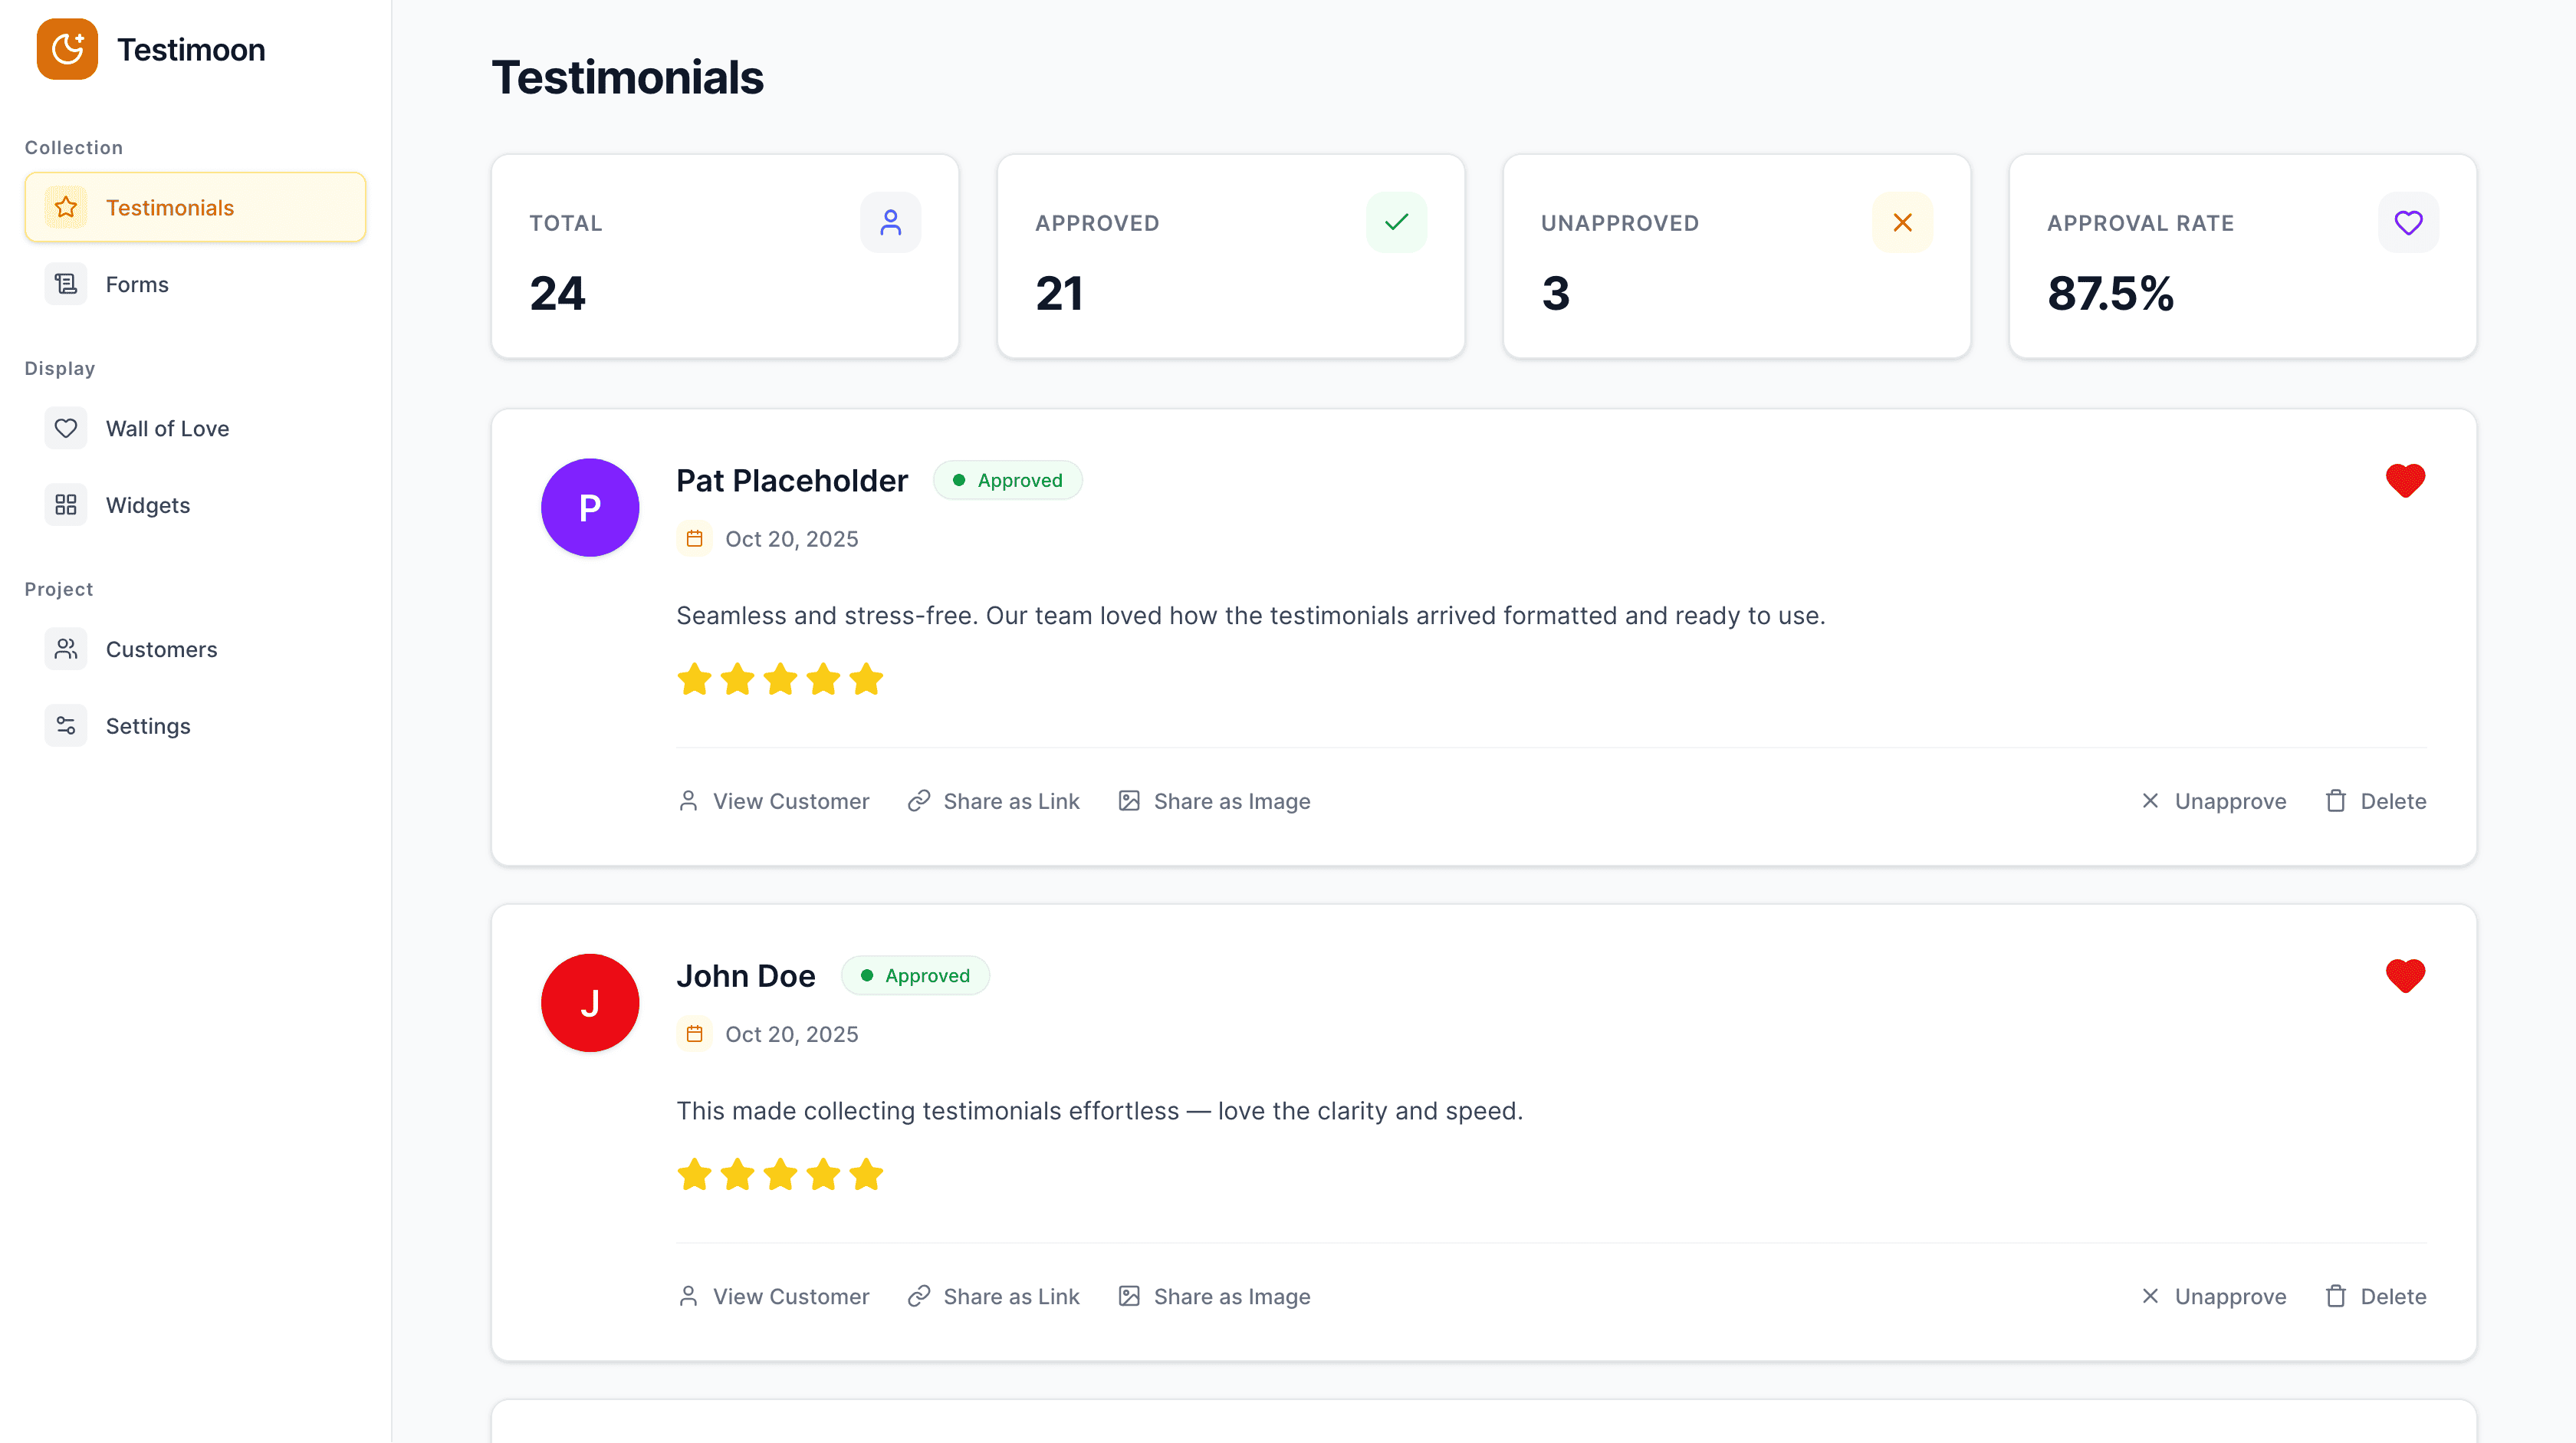The image size is (2576, 1443).
Task: Click Share as Image on Pat's testimonial
Action: pyautogui.click(x=1214, y=801)
